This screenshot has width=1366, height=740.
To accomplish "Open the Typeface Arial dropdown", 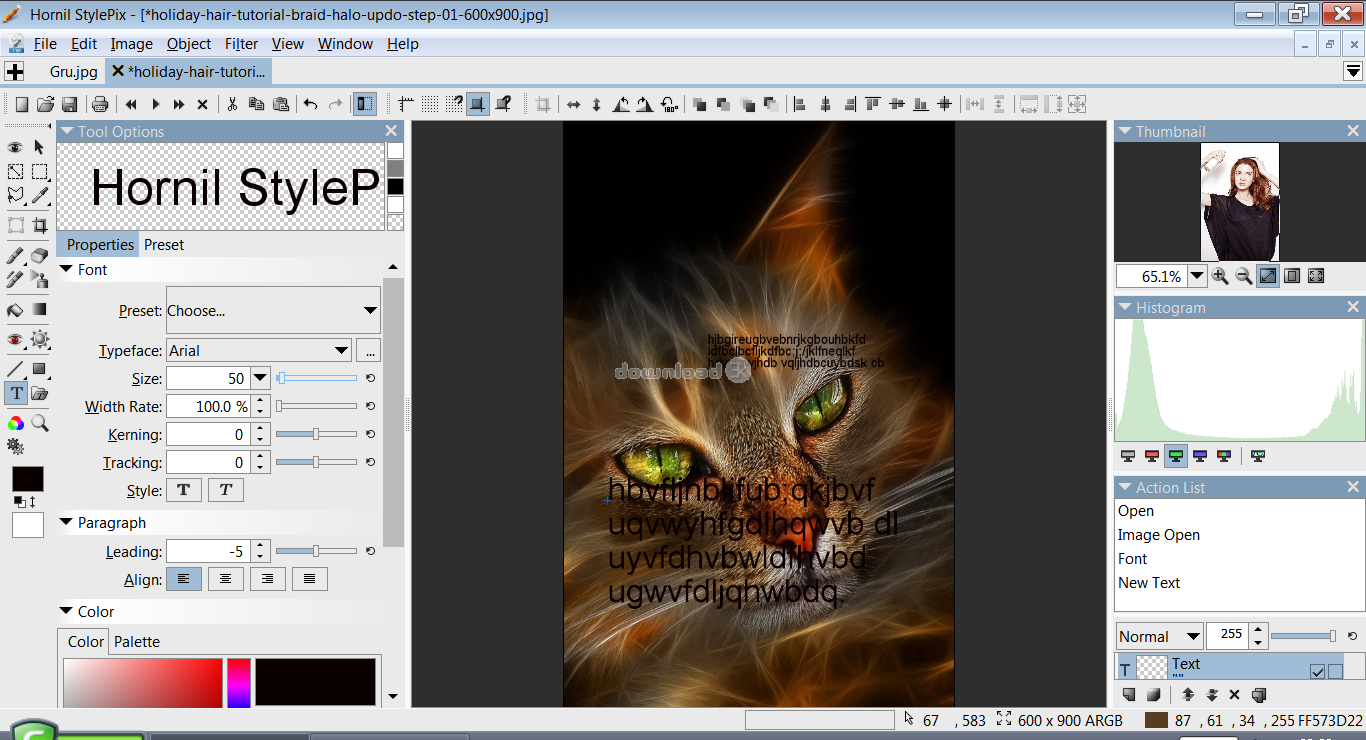I will click(x=259, y=351).
